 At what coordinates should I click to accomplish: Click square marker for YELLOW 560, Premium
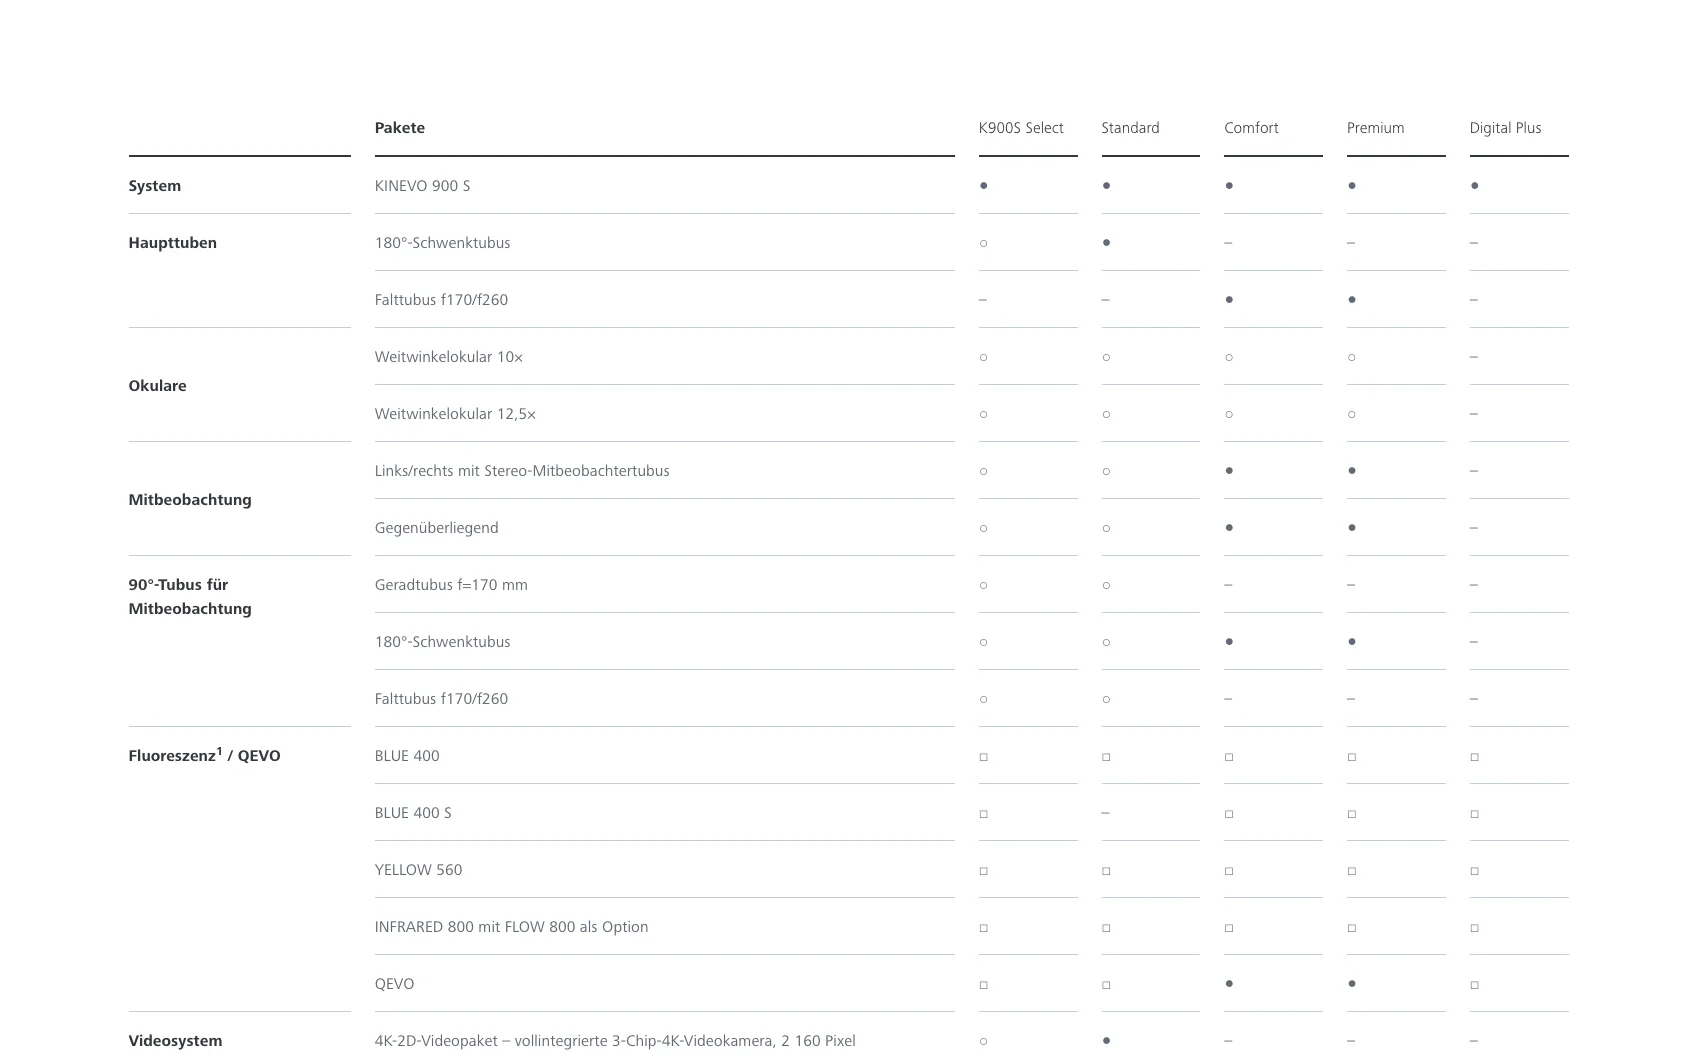click(x=1352, y=871)
